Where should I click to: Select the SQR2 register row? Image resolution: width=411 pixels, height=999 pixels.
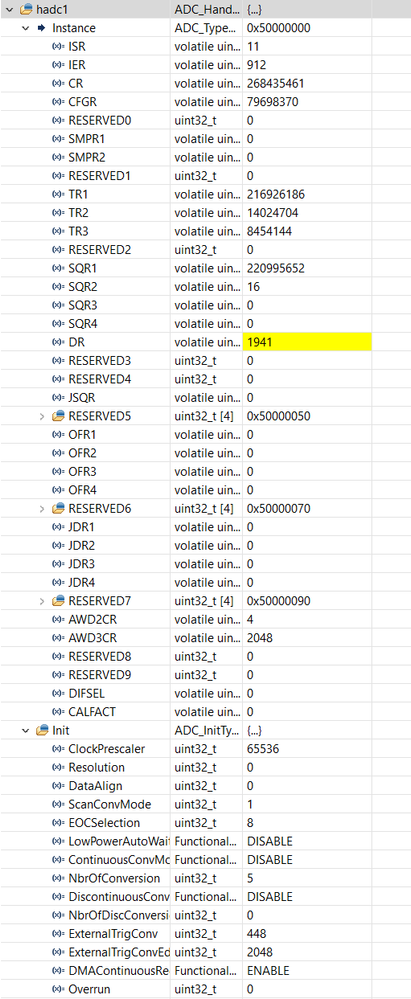205,287
